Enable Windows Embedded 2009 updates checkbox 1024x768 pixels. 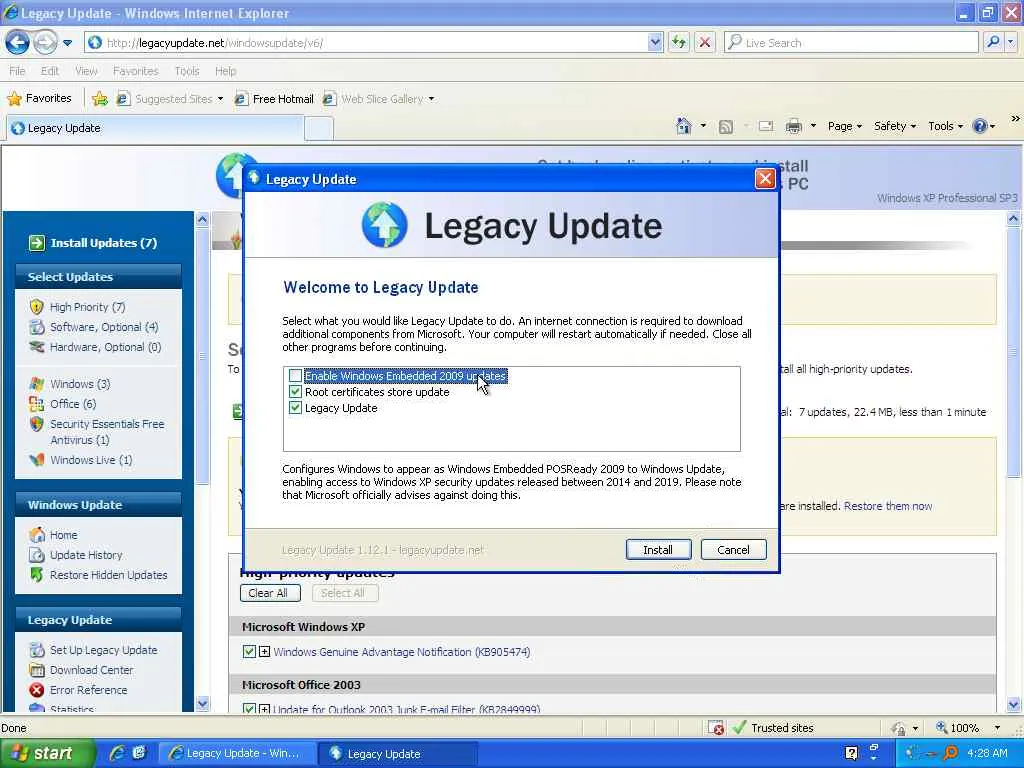(295, 376)
